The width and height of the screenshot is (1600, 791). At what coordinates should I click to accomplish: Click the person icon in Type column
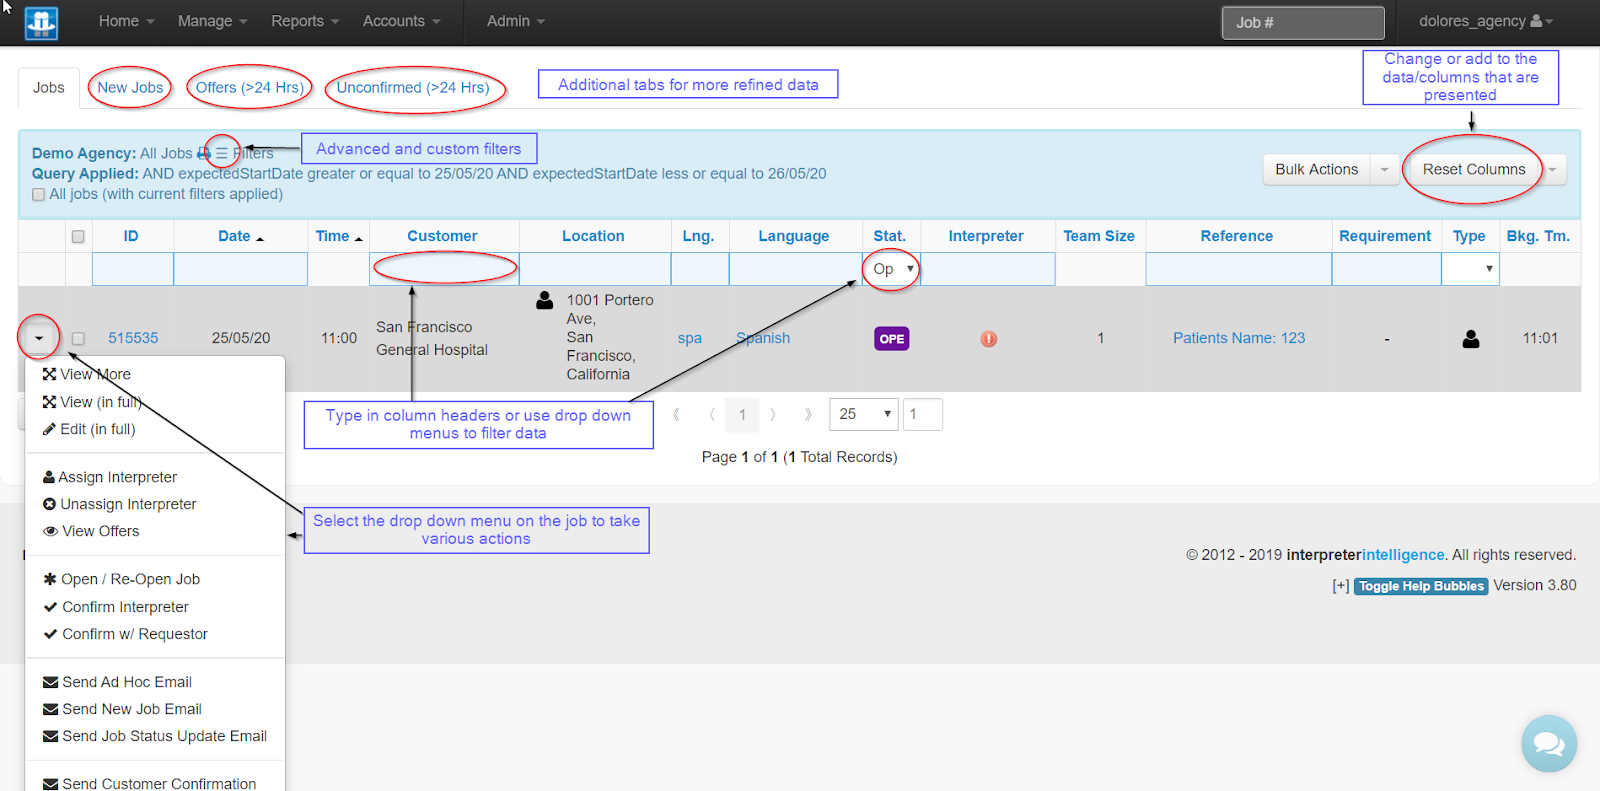(1470, 339)
